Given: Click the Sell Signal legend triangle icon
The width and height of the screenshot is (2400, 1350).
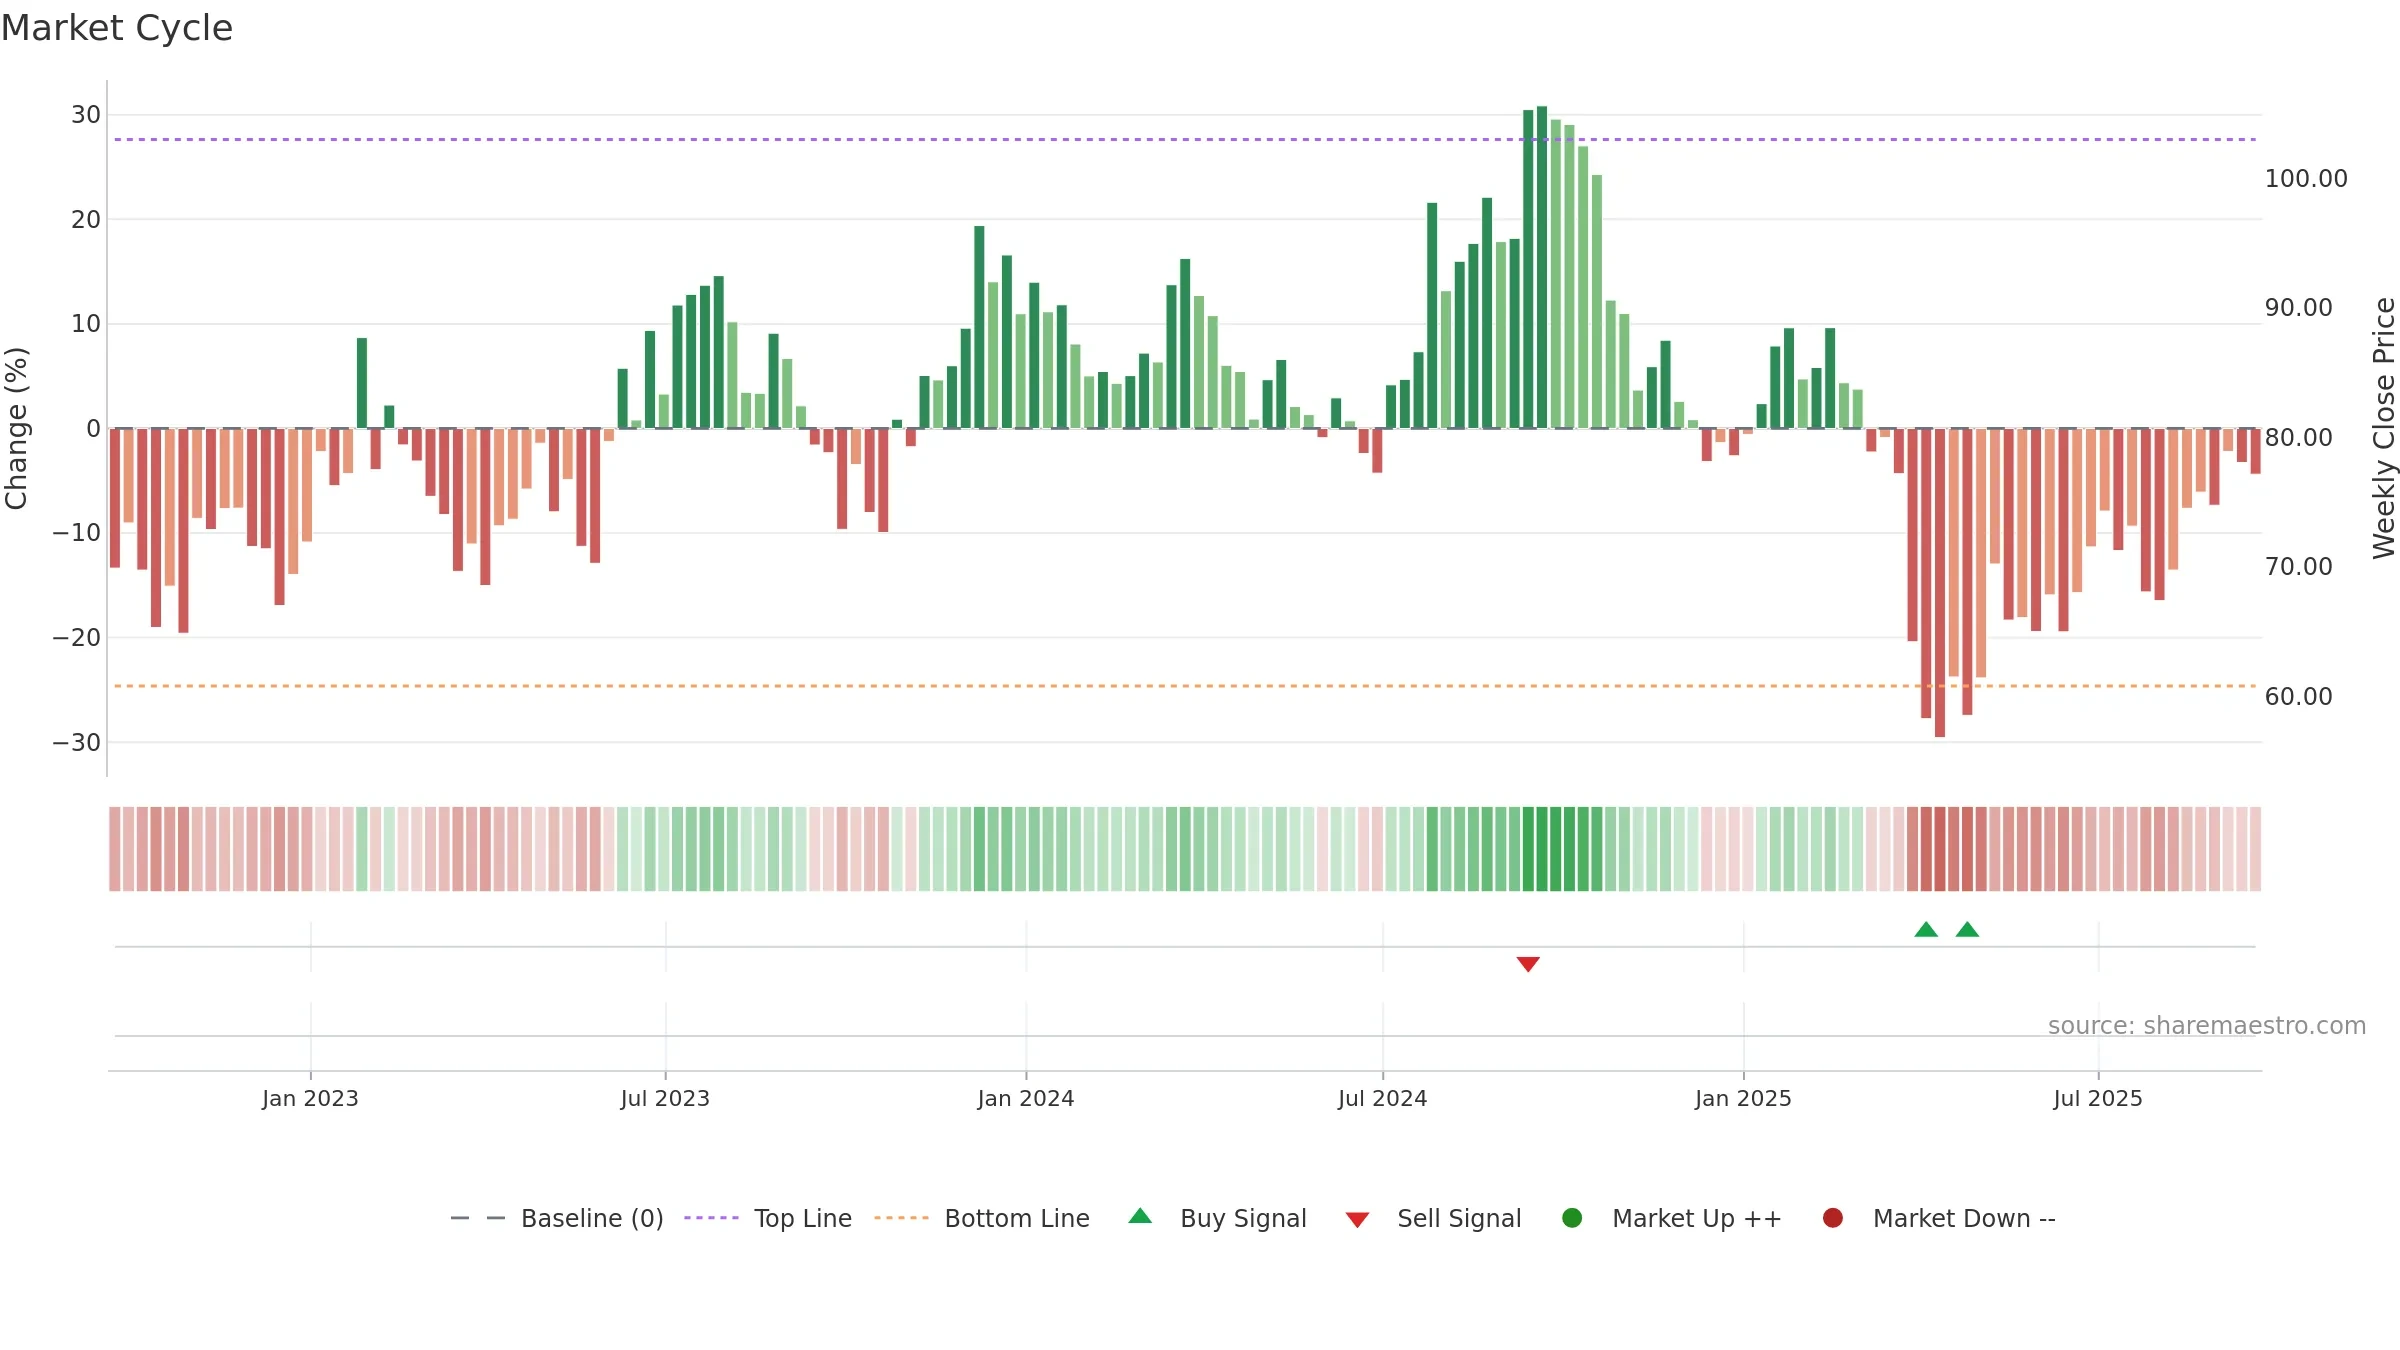Looking at the screenshot, I should click(x=1357, y=1220).
